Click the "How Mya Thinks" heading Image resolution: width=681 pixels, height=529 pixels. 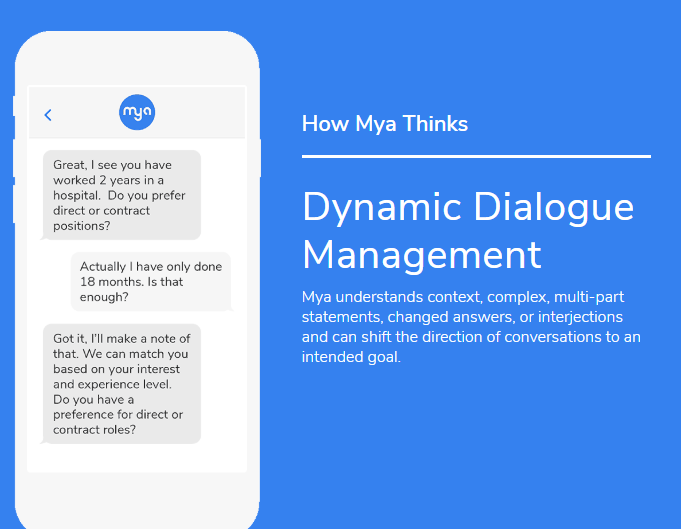coord(384,124)
